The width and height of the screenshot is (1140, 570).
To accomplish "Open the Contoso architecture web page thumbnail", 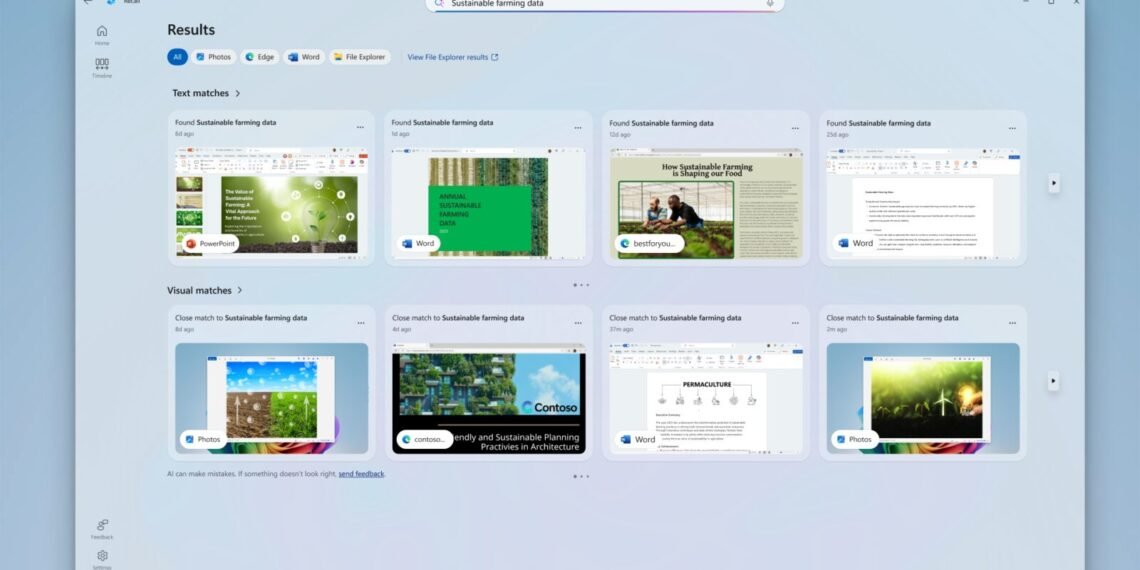I will [x=489, y=398].
